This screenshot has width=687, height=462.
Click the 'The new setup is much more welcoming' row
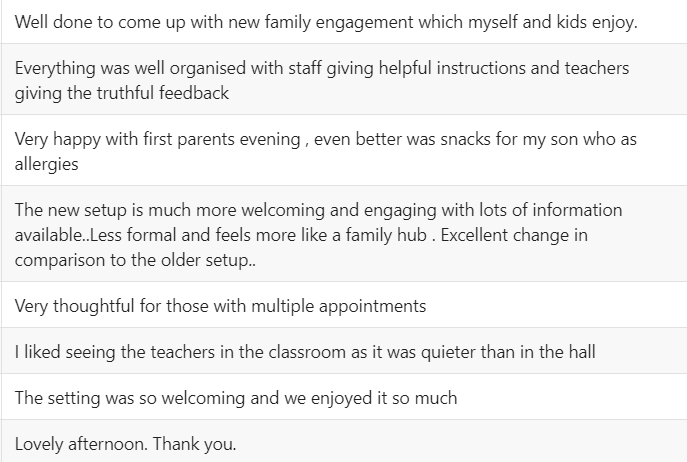pos(344,234)
